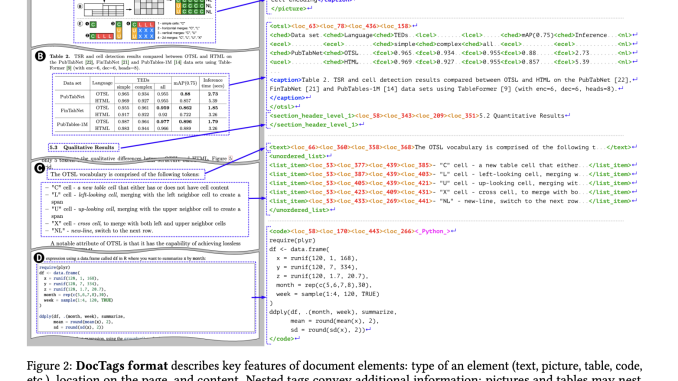678x381 pixels.
Task: Click the '</caption>' closing tag
Action: click(x=288, y=98)
